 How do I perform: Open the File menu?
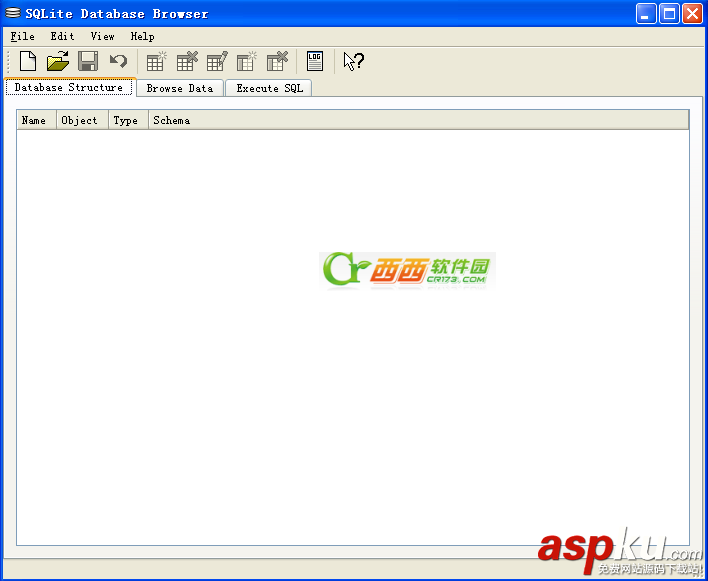(x=23, y=37)
